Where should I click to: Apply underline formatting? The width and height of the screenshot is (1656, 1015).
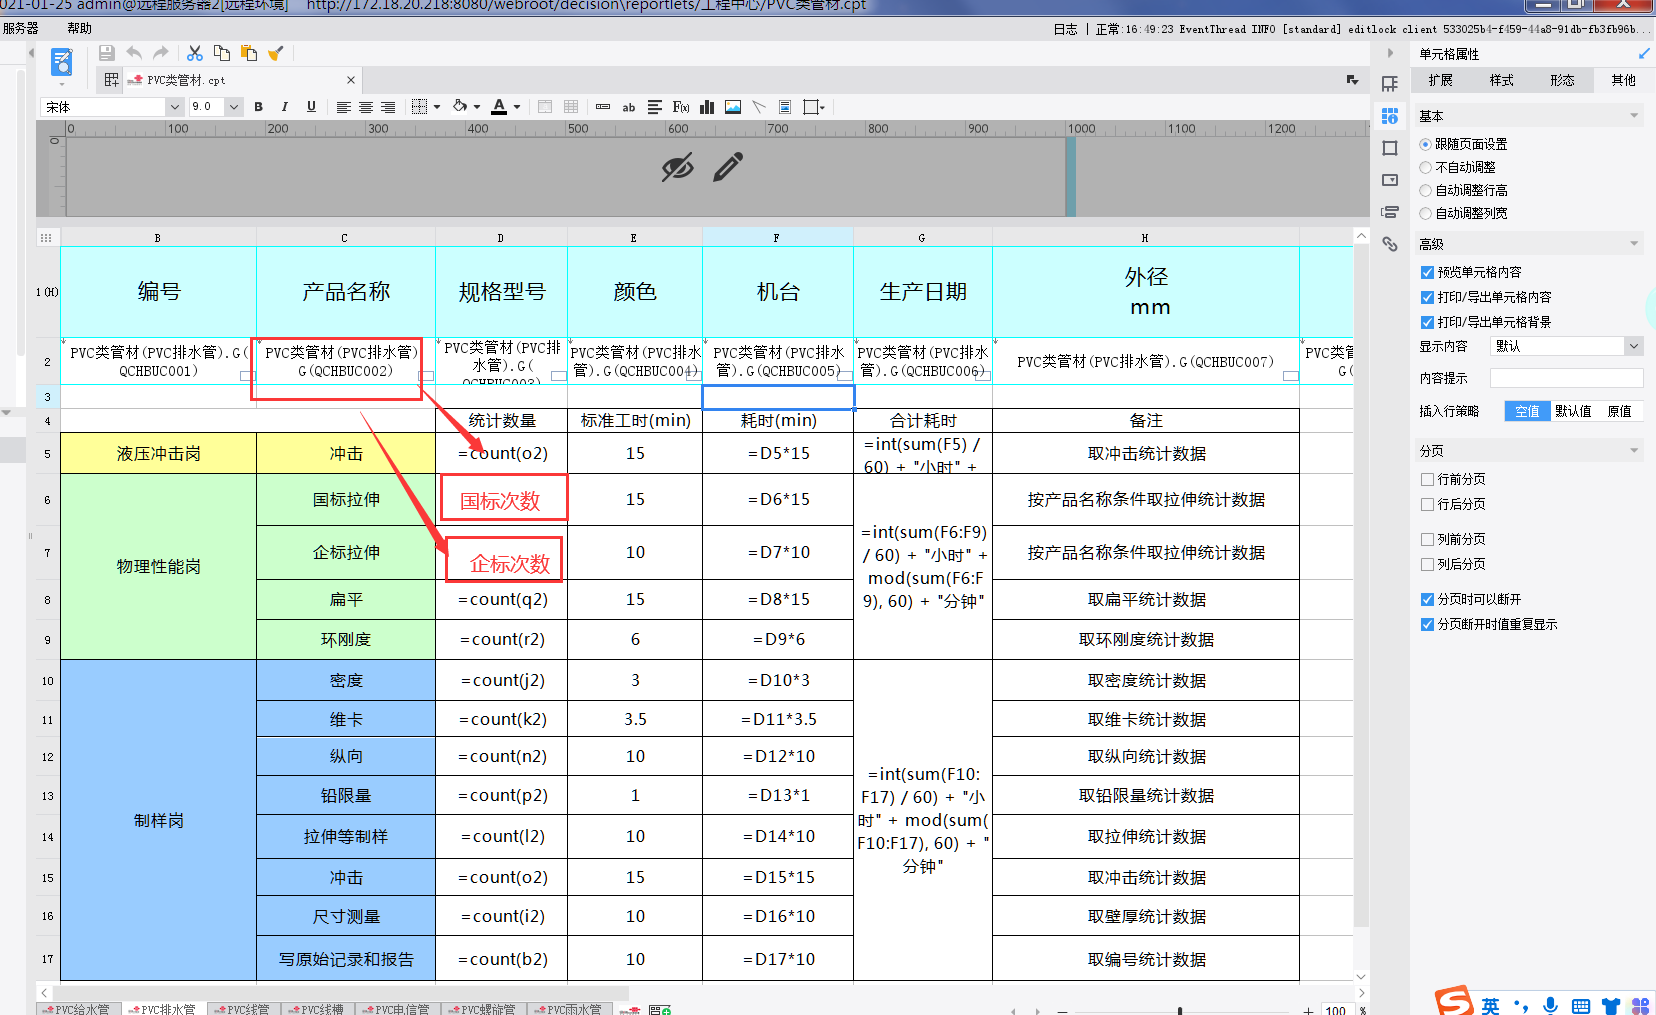click(311, 107)
